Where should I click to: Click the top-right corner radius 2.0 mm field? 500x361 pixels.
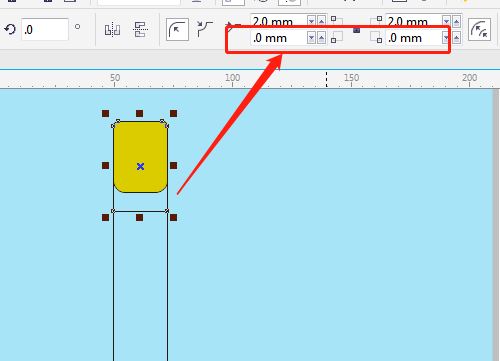coord(414,22)
